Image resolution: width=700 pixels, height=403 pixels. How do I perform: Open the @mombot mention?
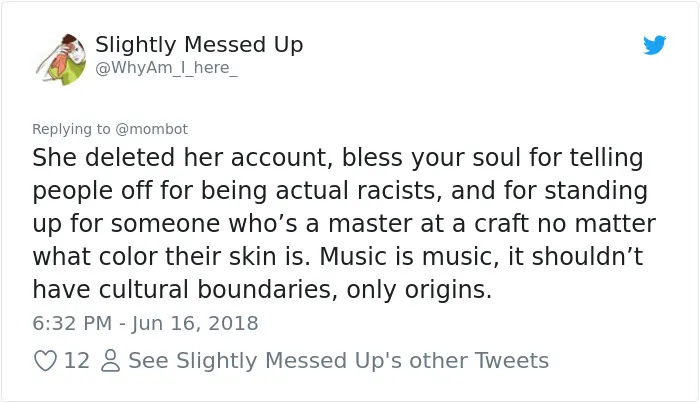click(x=151, y=129)
